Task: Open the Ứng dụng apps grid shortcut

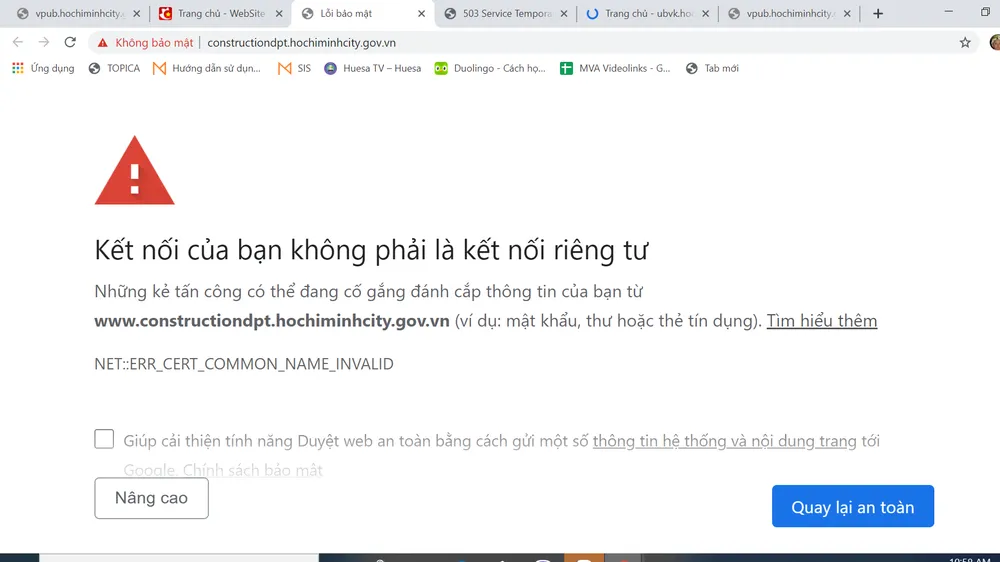Action: (x=43, y=68)
